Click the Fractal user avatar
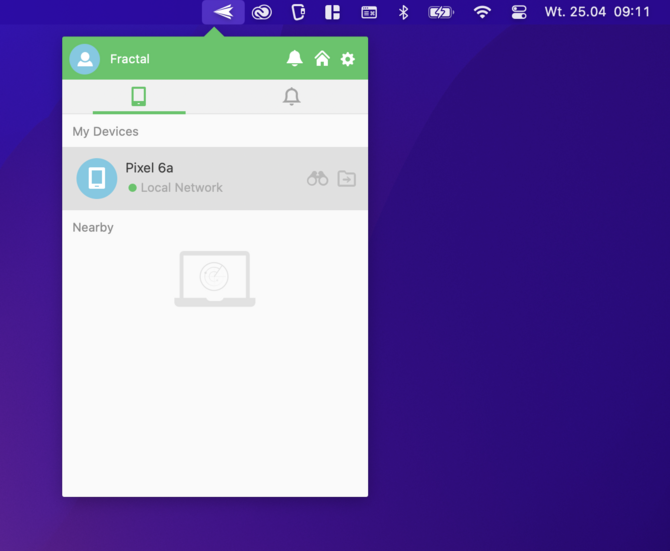Image resolution: width=670 pixels, height=551 pixels. tap(85, 59)
